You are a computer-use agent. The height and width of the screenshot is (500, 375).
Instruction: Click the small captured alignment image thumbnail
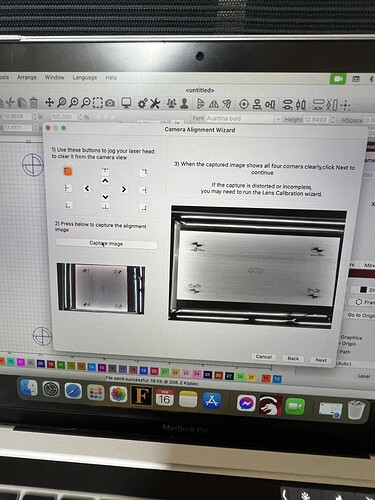[x=101, y=289]
